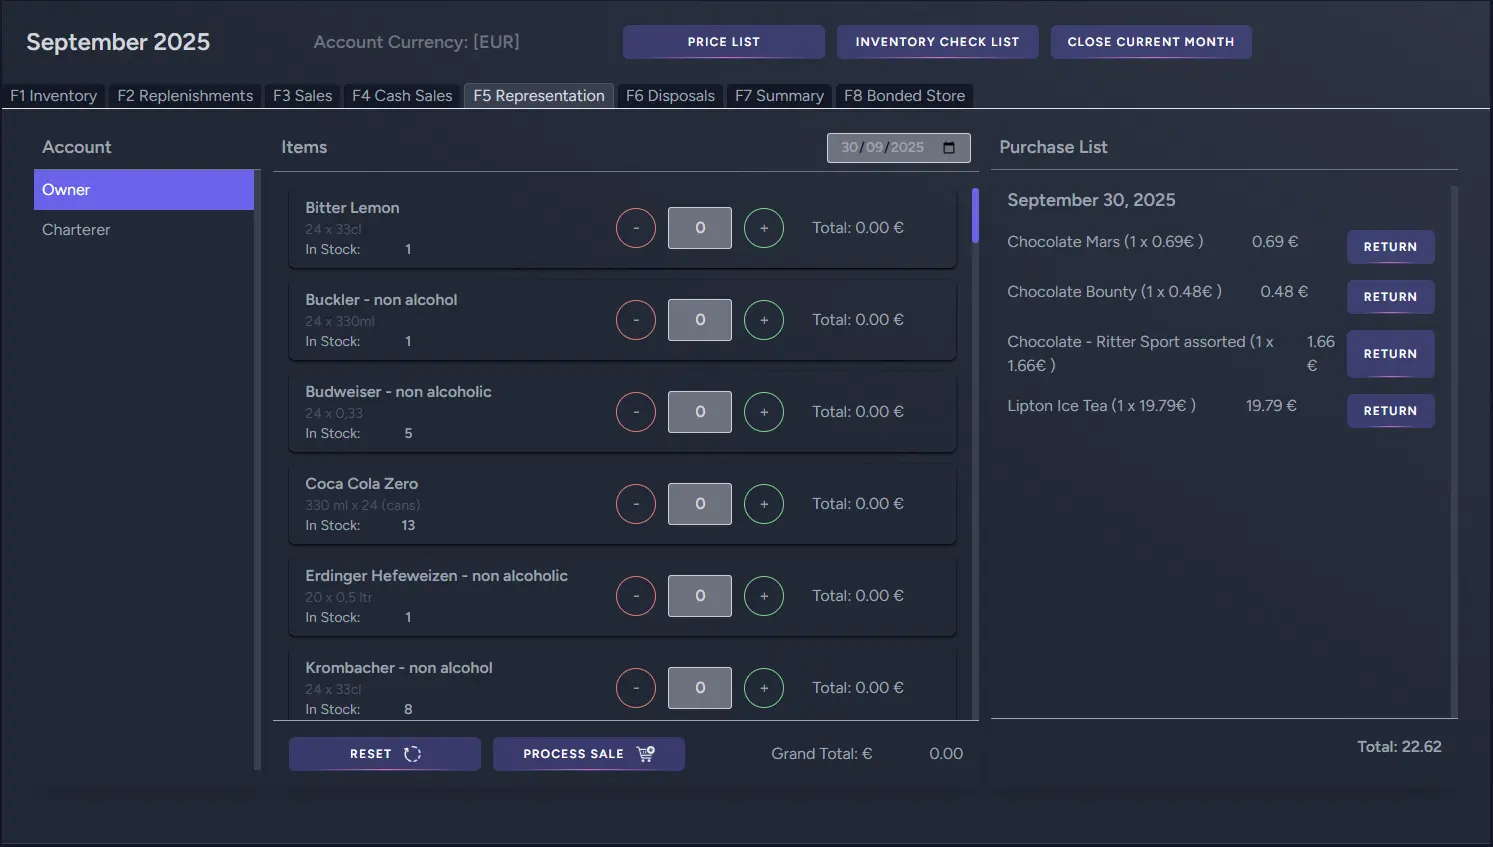Increase Bitter Lemon quantity with plus icon
The image size is (1493, 847).
tap(764, 228)
